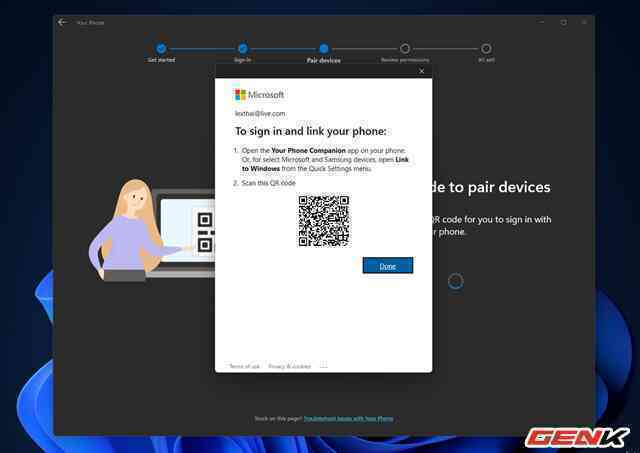Click the pairing QR code in the dialog

point(324,221)
